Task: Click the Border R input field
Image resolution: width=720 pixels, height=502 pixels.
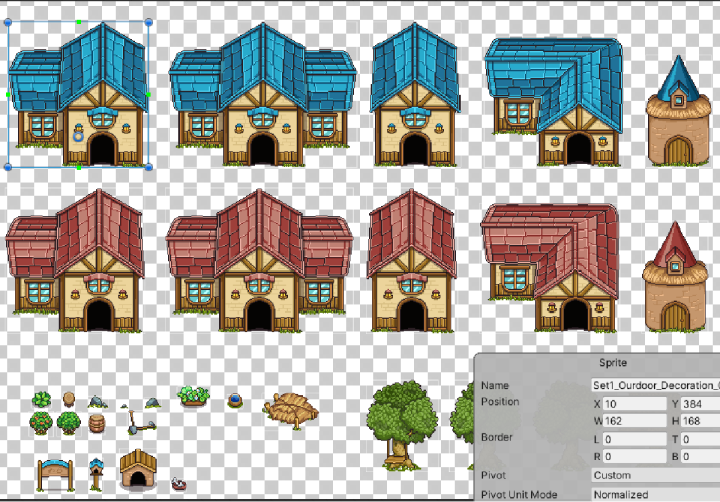Action: click(x=631, y=456)
